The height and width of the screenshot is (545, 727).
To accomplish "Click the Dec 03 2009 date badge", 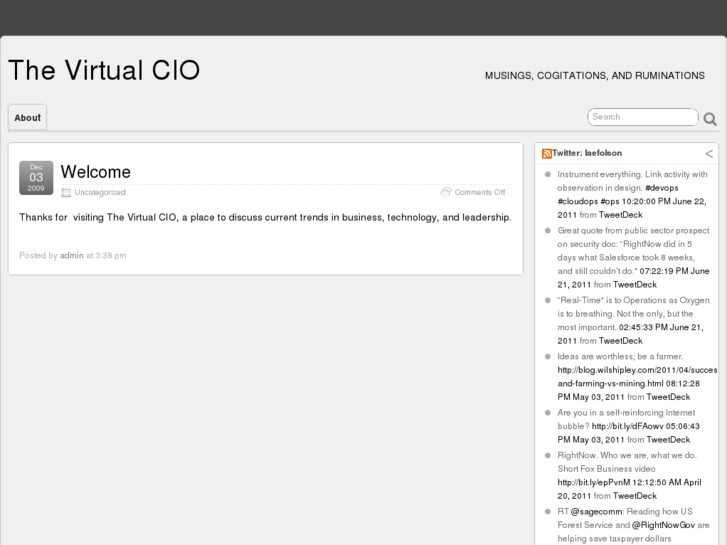I will click(x=36, y=177).
